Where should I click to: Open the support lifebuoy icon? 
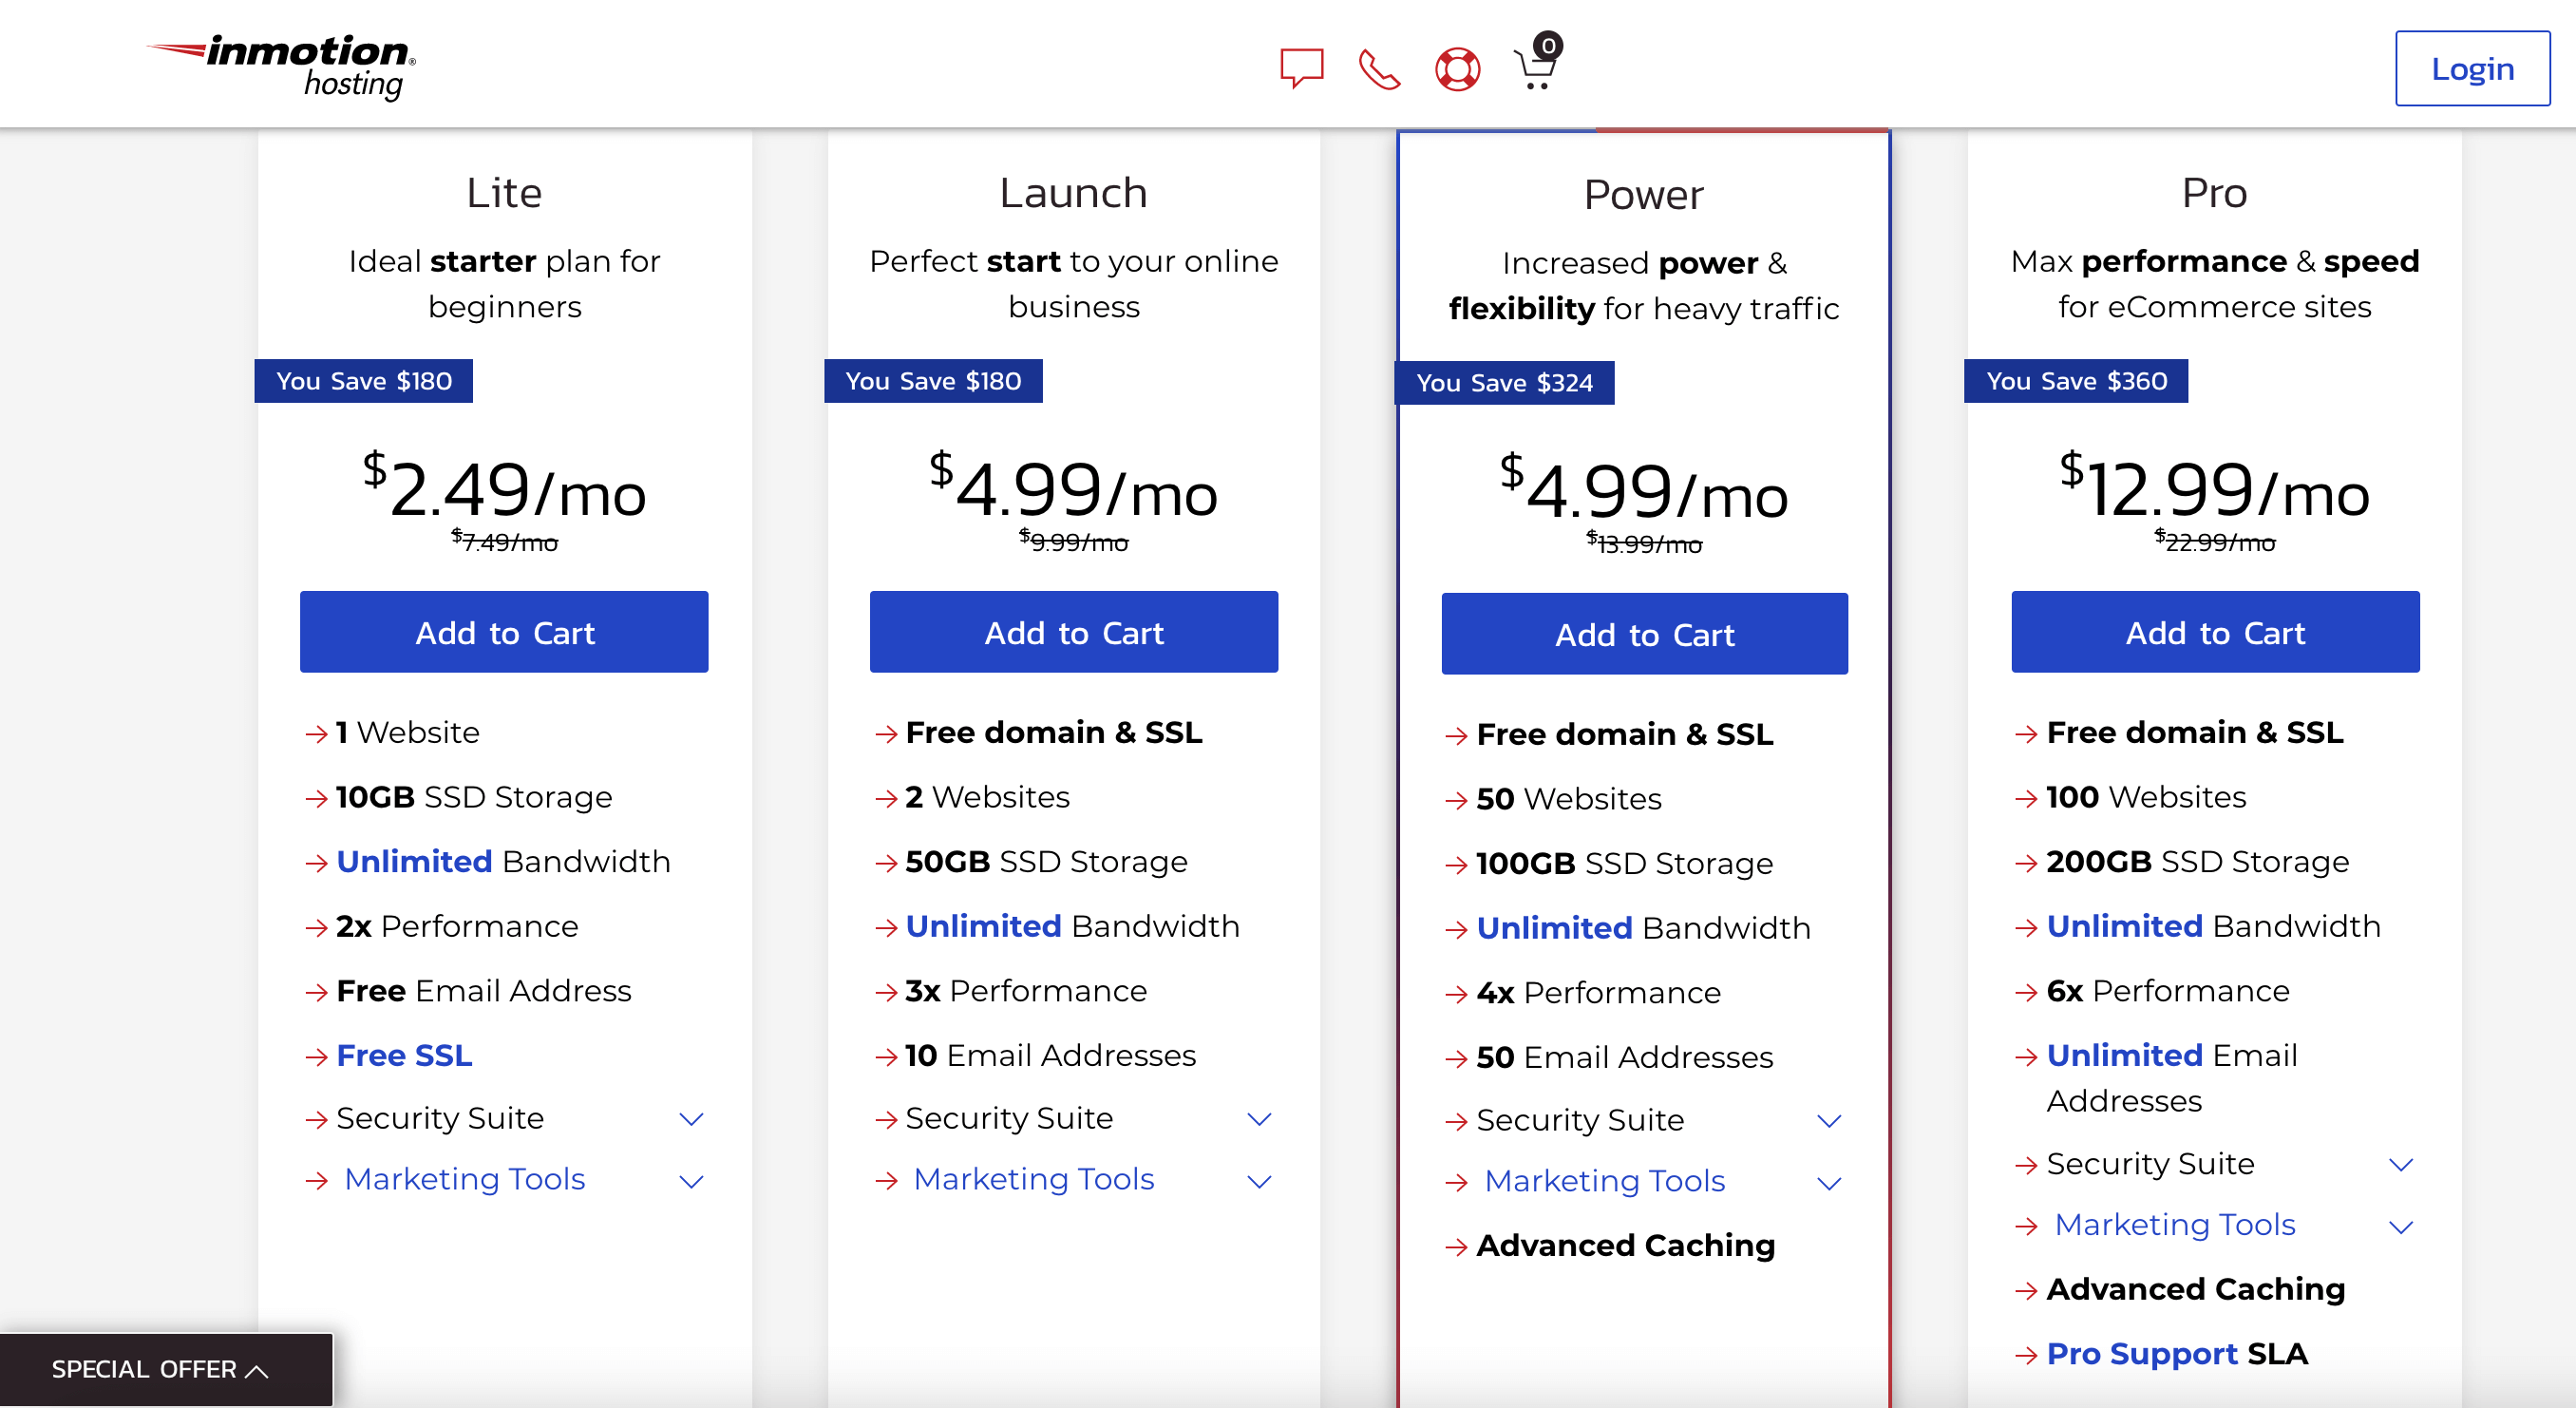point(1457,69)
